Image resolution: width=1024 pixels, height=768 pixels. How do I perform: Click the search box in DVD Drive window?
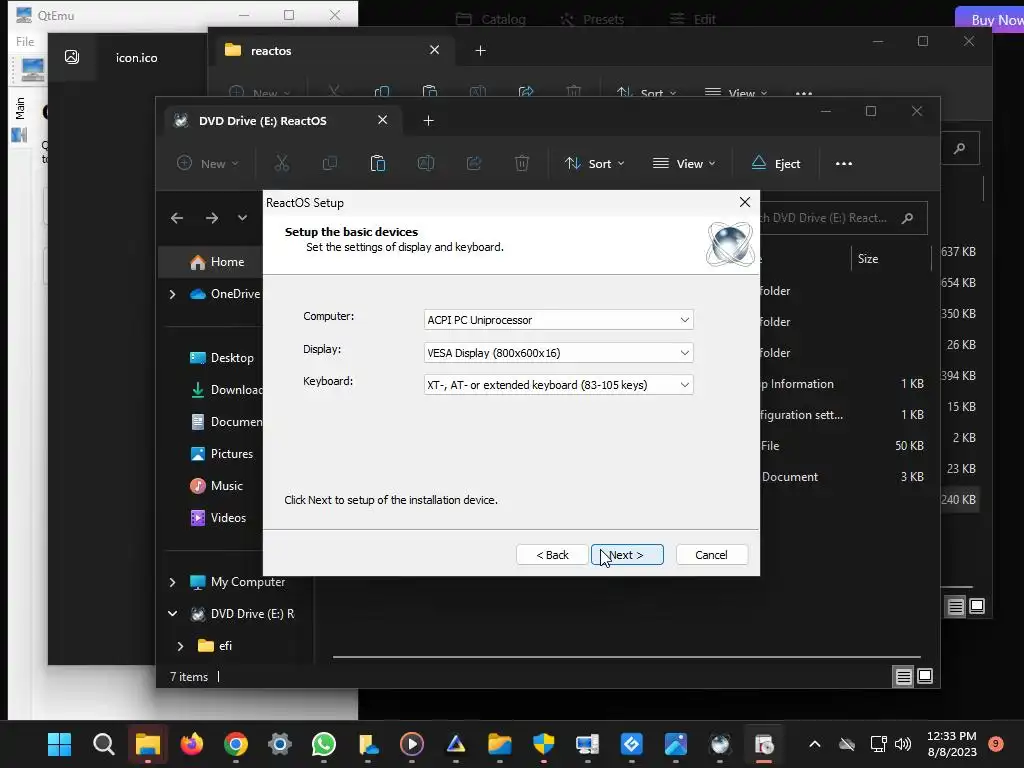pos(842,218)
